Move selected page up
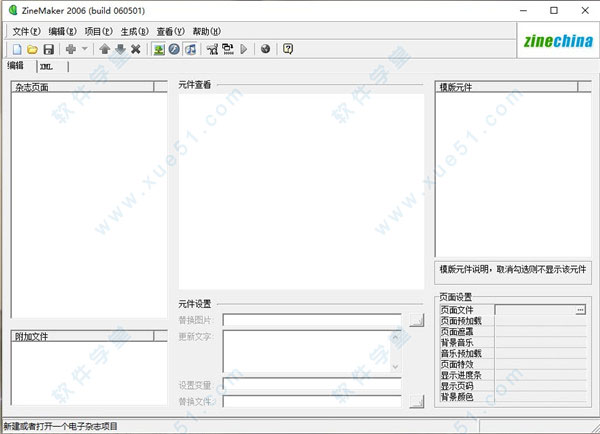 [x=105, y=49]
